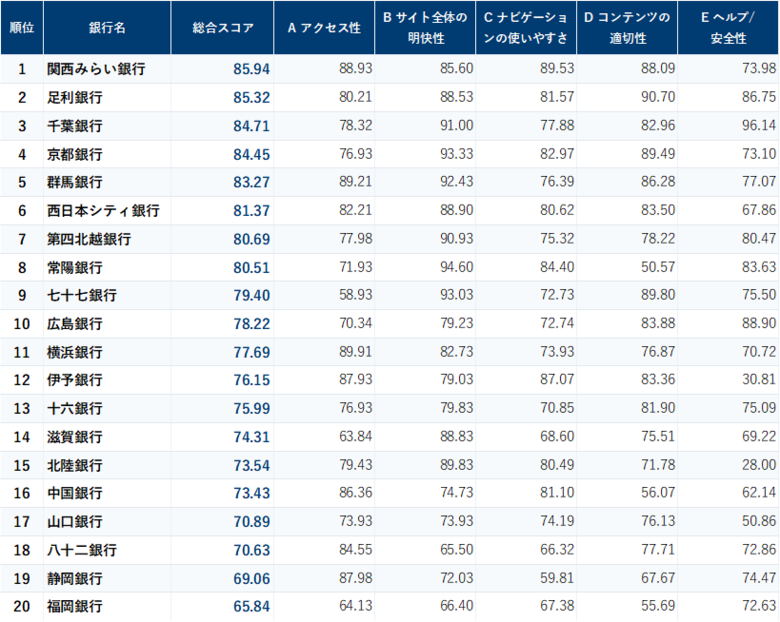
Task: Click the 京都銀行 total score 84.45
Action: click(252, 154)
